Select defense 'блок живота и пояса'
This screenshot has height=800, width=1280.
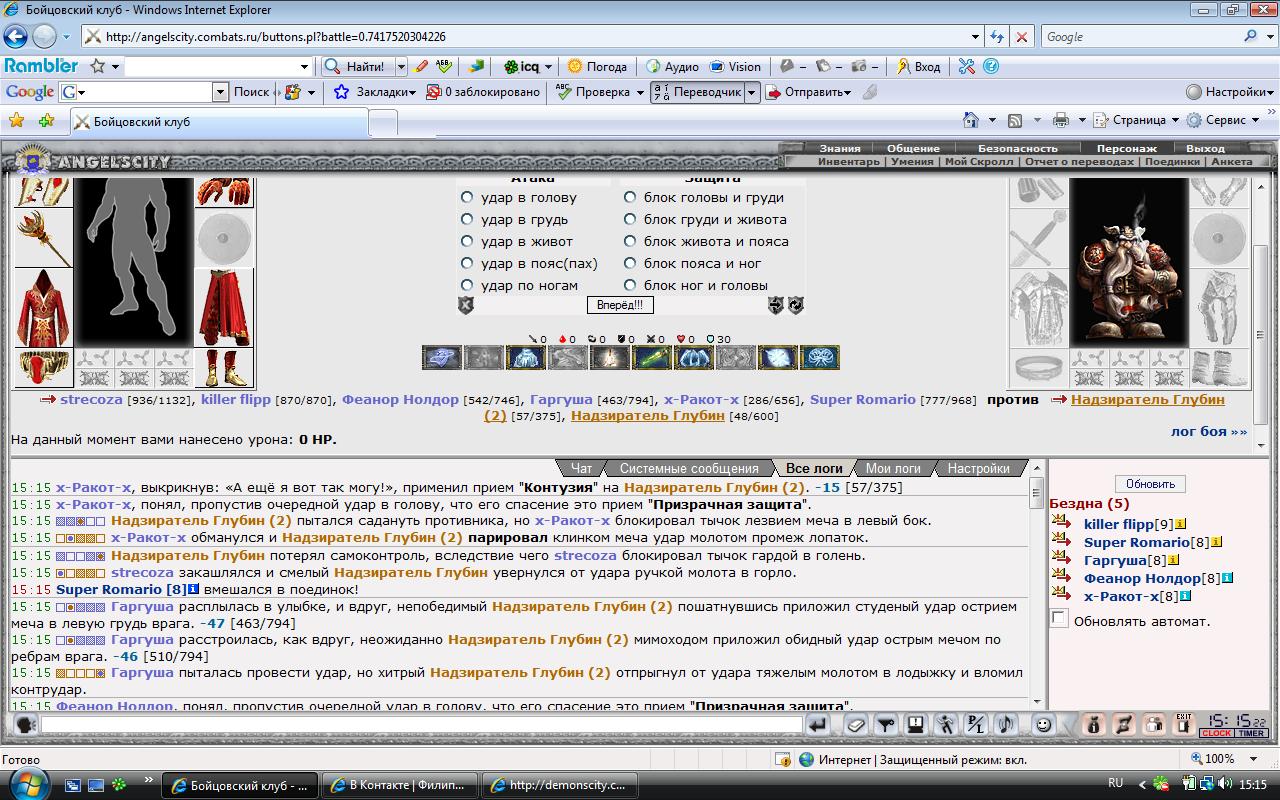pos(630,241)
